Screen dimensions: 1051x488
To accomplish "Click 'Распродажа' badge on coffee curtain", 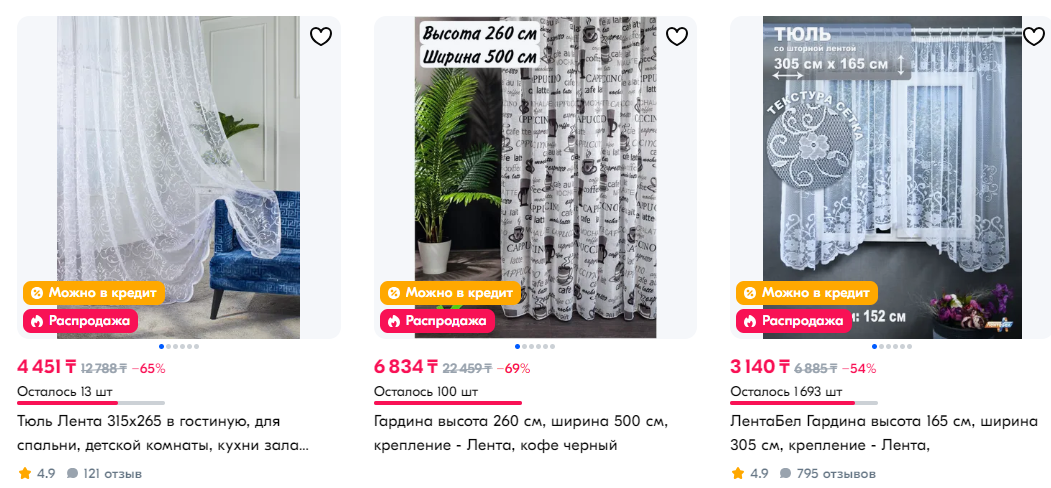I will [x=437, y=321].
